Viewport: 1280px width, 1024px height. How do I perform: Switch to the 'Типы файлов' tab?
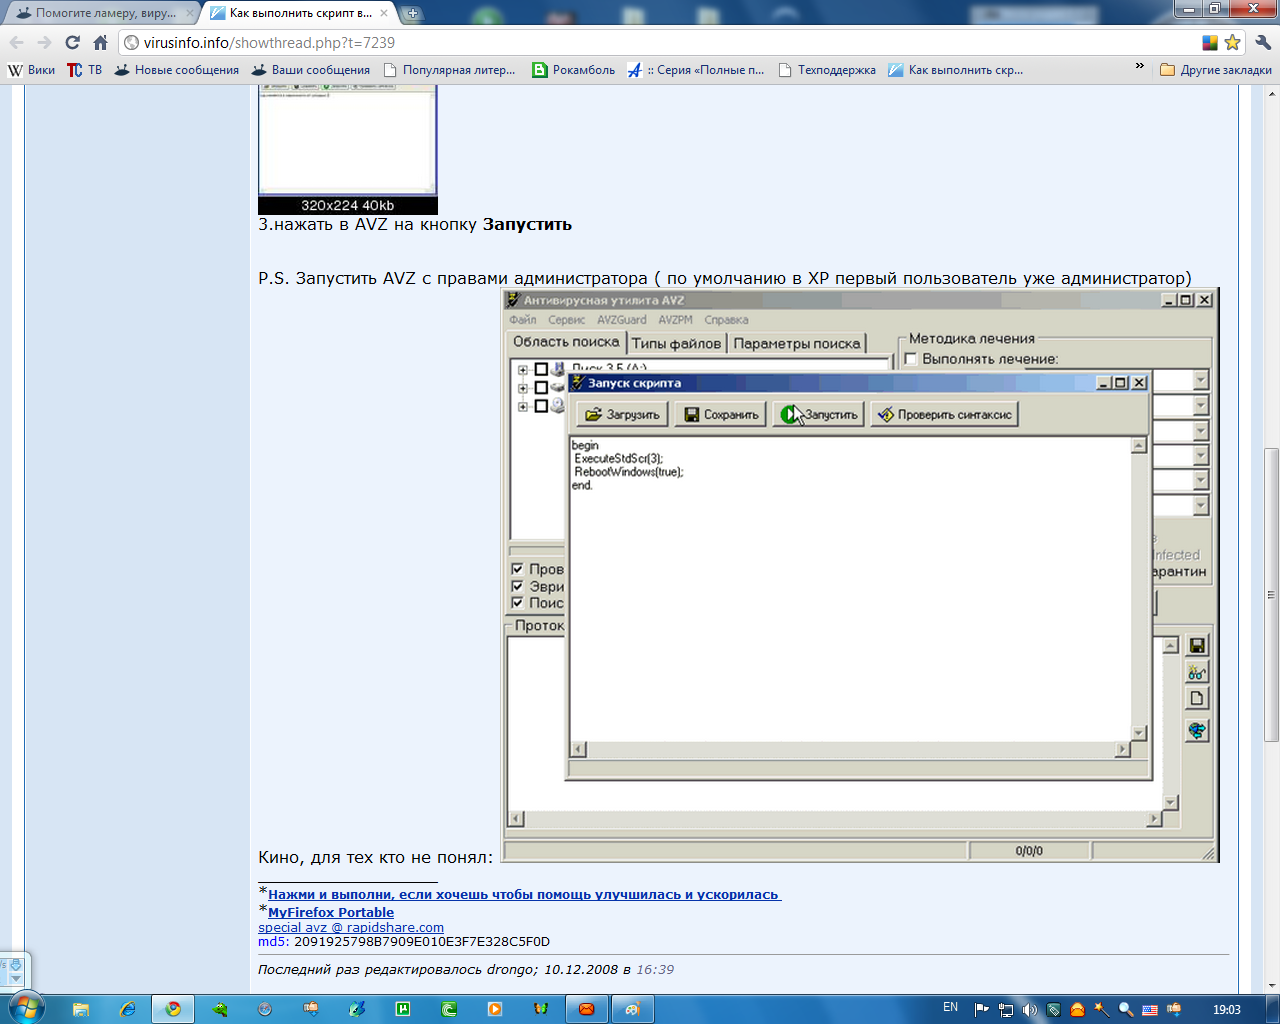click(x=676, y=343)
